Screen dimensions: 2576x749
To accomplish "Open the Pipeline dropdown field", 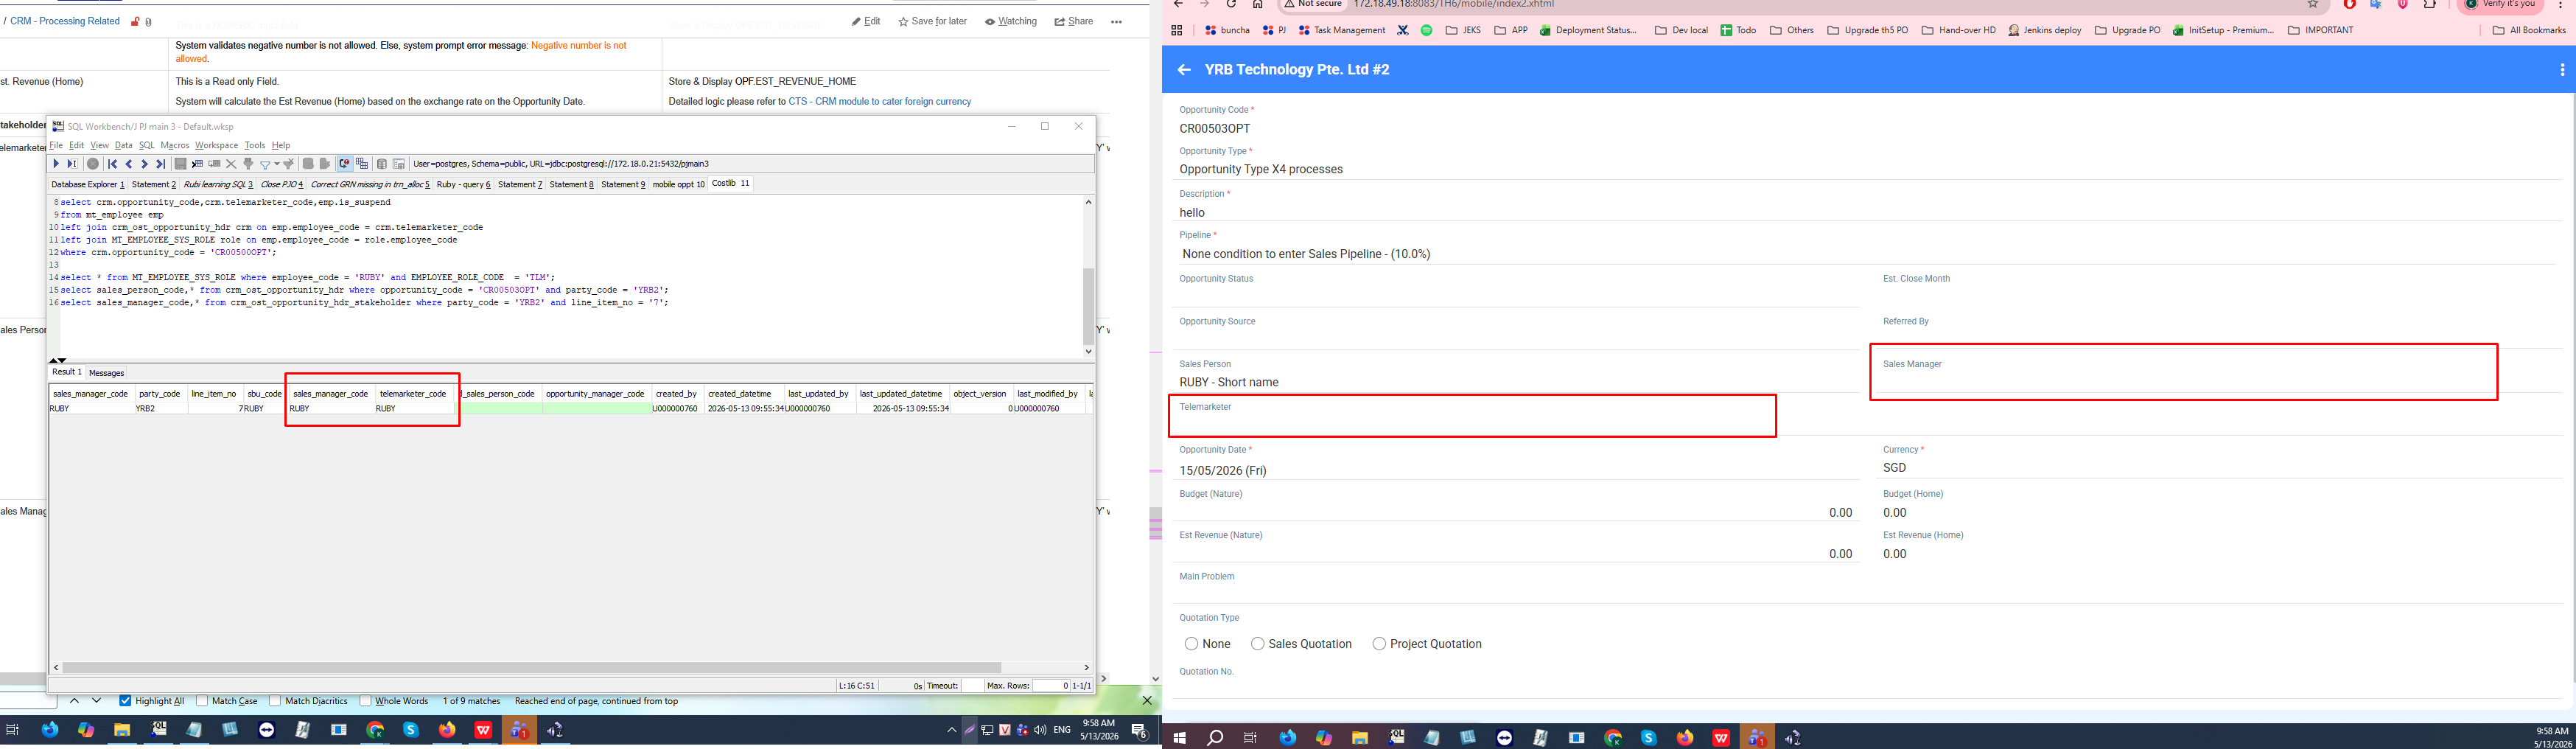I will pyautogui.click(x=1868, y=254).
